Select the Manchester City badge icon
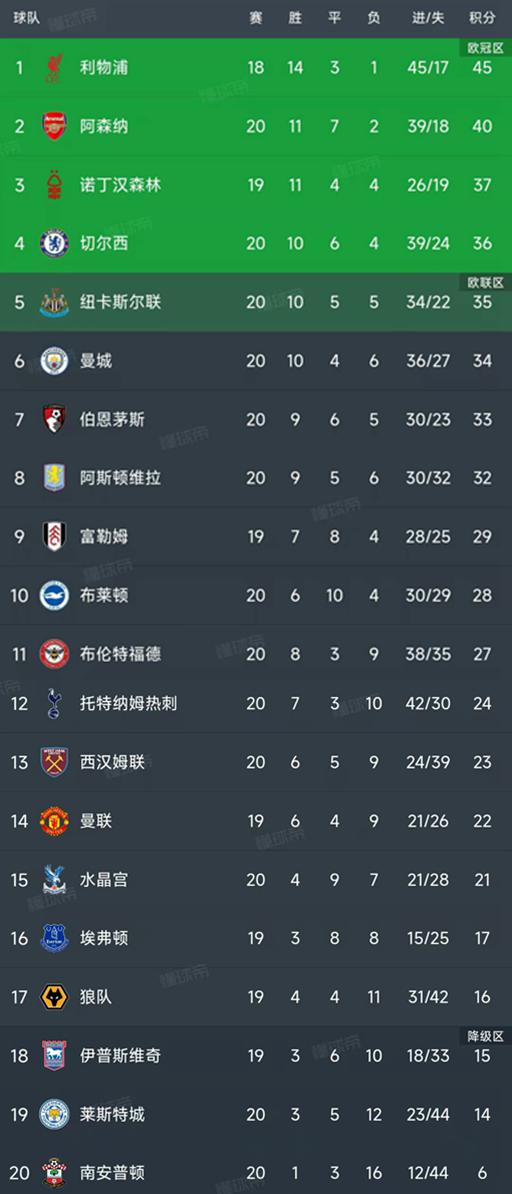Screen dimensions: 512x1194 click(x=54, y=360)
